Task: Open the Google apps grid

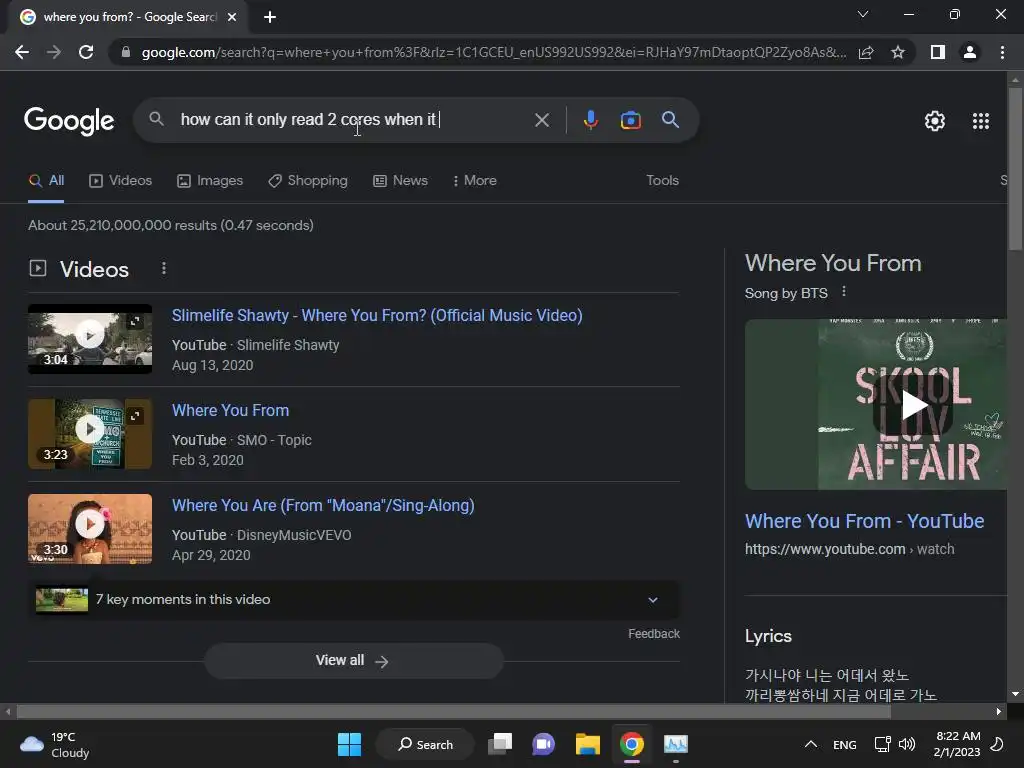Action: (981, 121)
